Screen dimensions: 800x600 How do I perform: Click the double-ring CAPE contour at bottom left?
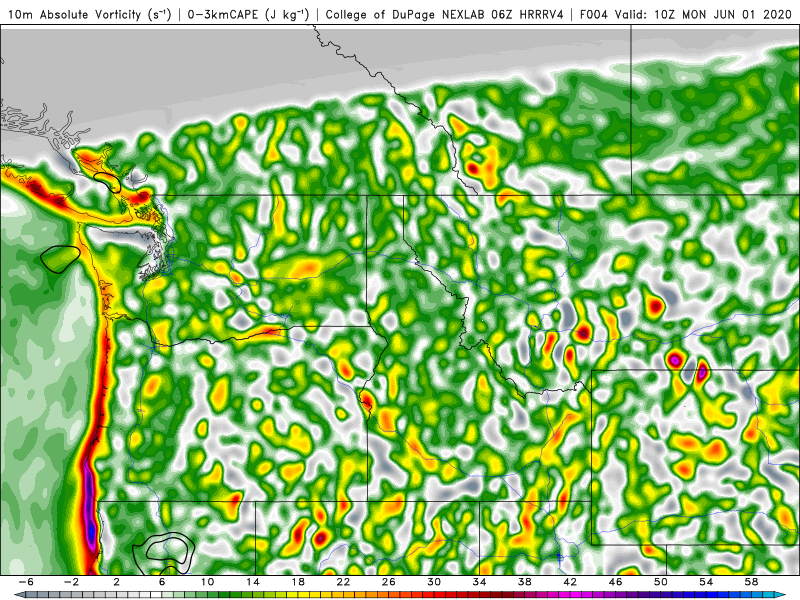pyautogui.click(x=164, y=552)
